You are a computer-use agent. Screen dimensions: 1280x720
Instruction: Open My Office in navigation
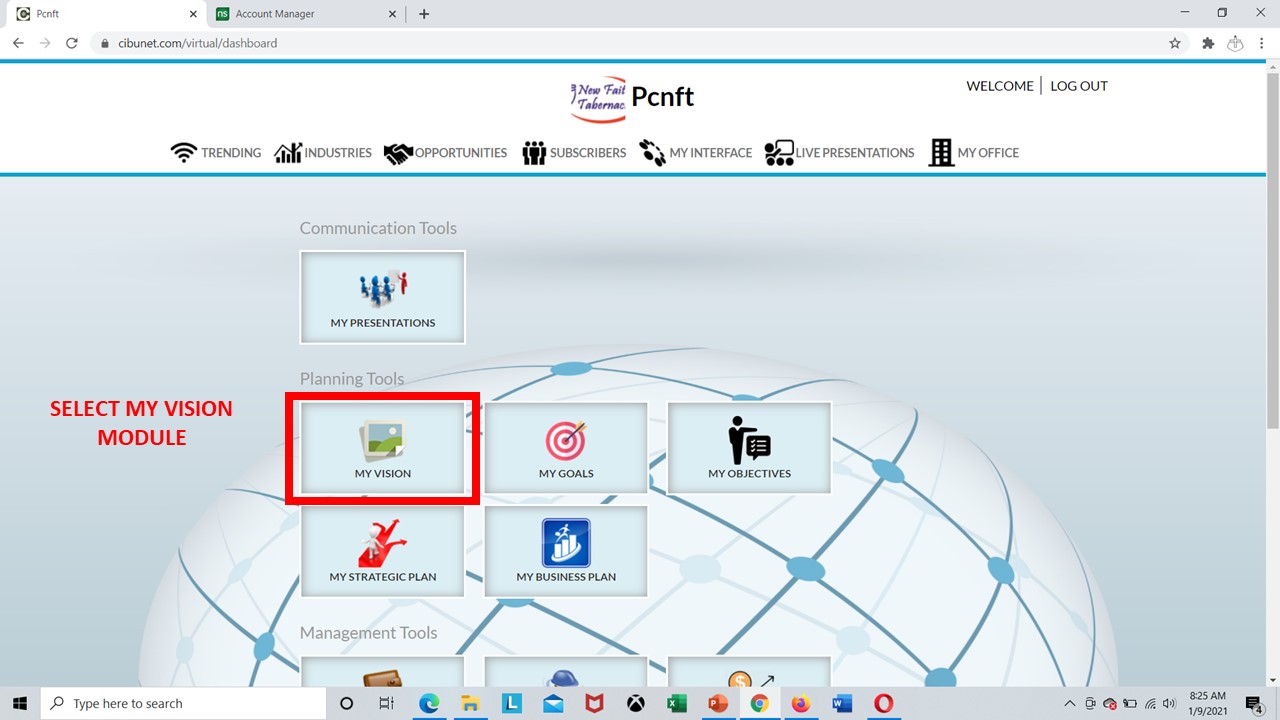tap(974, 153)
